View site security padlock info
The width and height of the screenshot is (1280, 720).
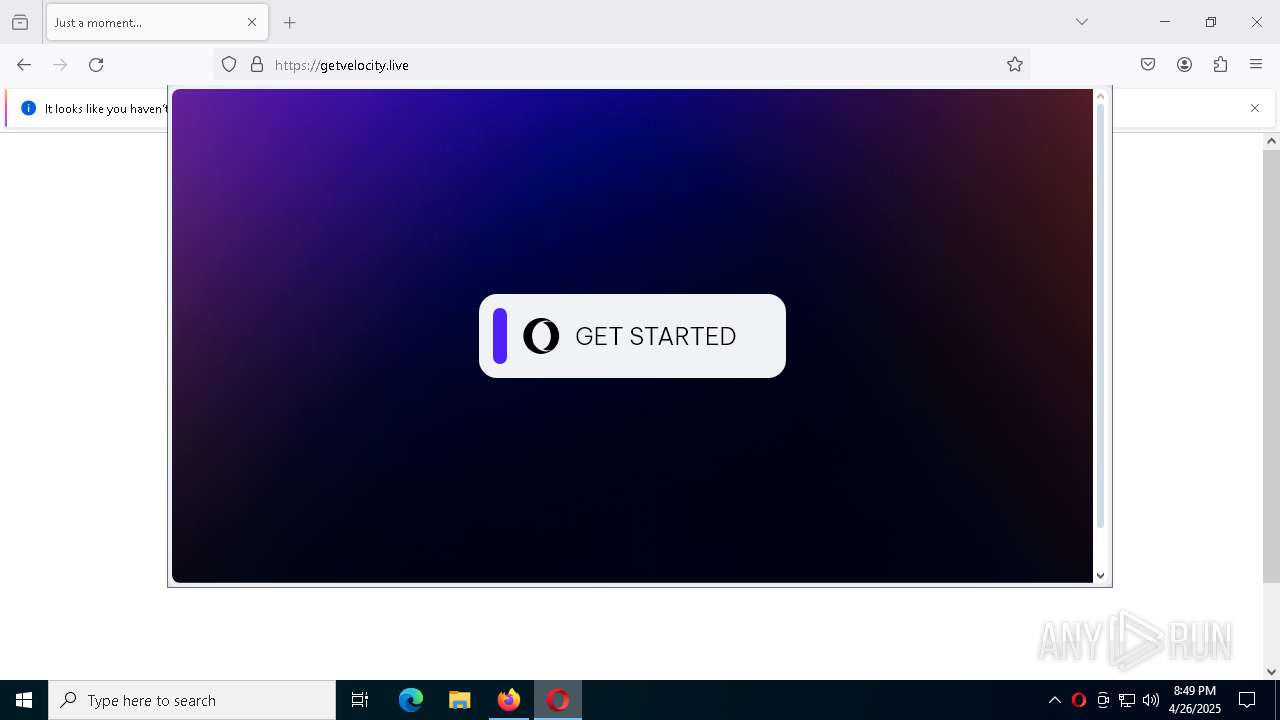257,65
